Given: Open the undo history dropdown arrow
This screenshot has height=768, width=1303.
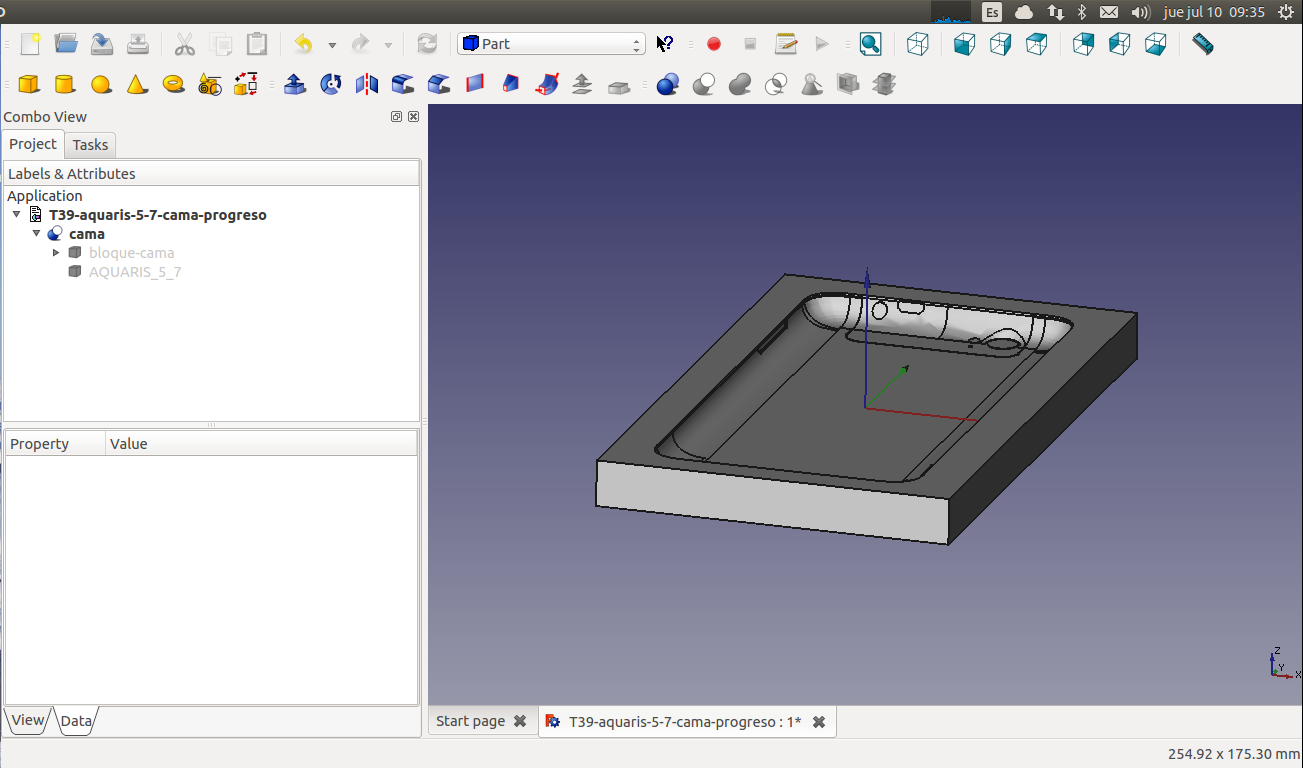Looking at the screenshot, I should point(332,45).
